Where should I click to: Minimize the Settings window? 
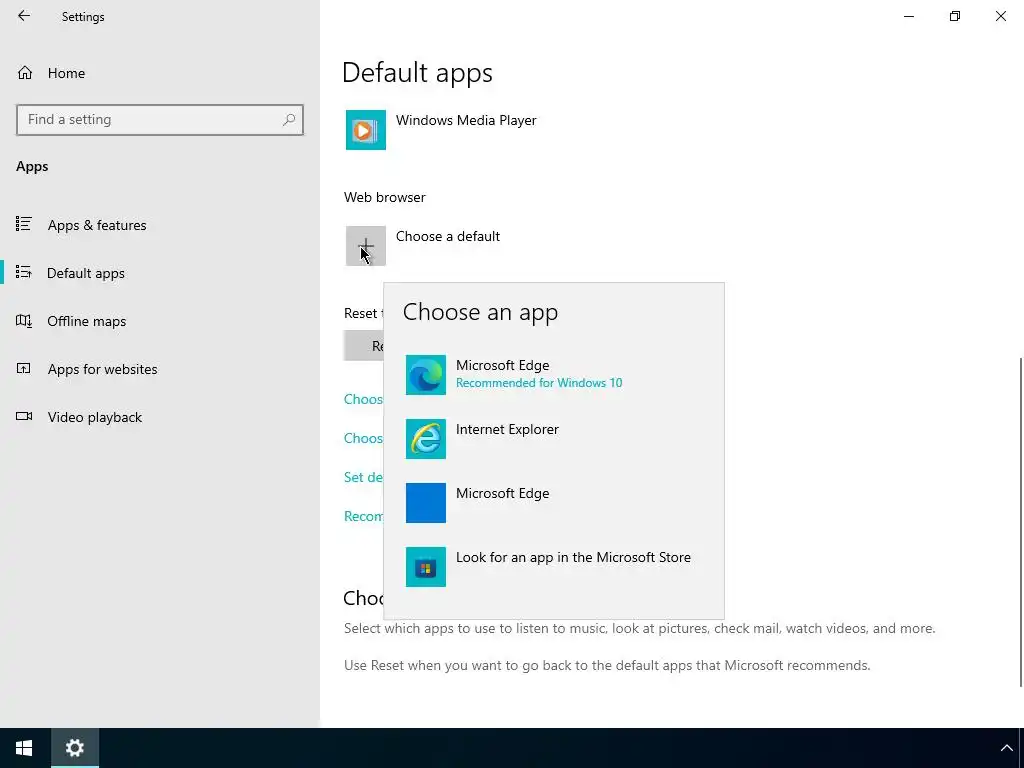point(908,16)
